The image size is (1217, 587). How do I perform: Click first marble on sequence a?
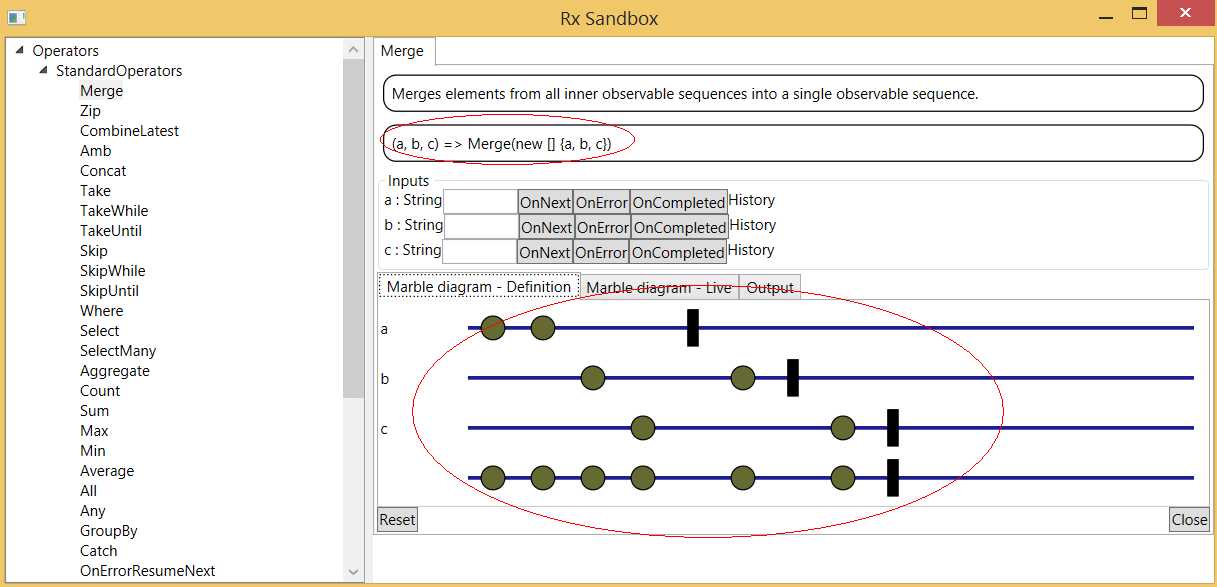click(x=493, y=327)
